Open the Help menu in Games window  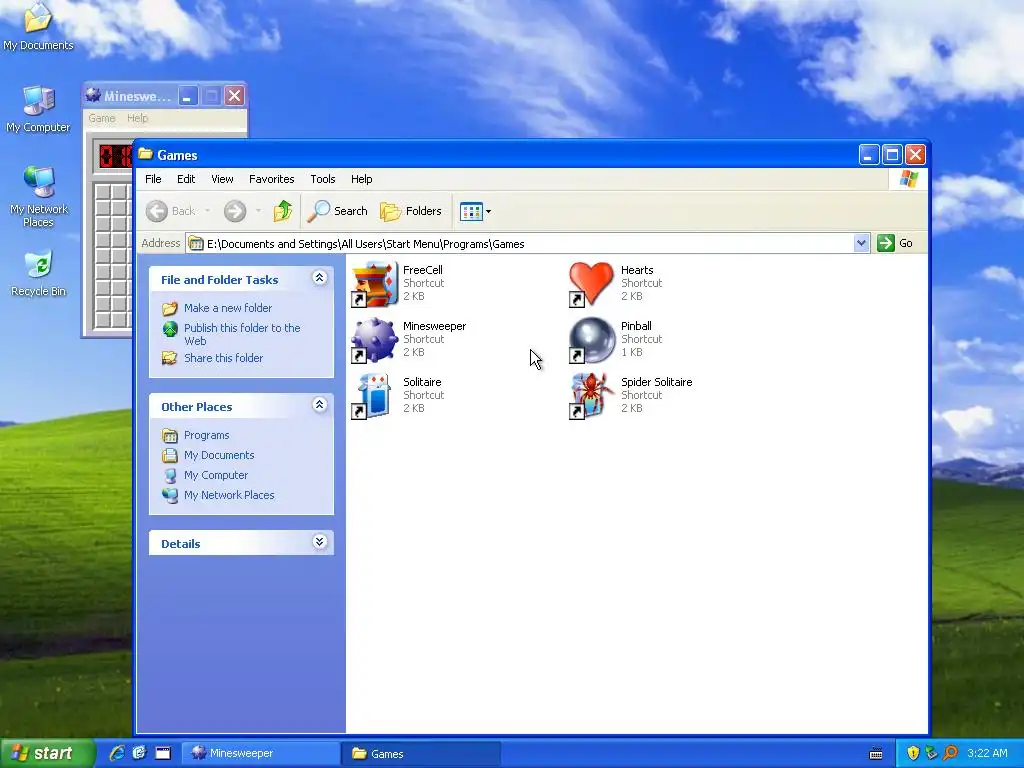[362, 179]
